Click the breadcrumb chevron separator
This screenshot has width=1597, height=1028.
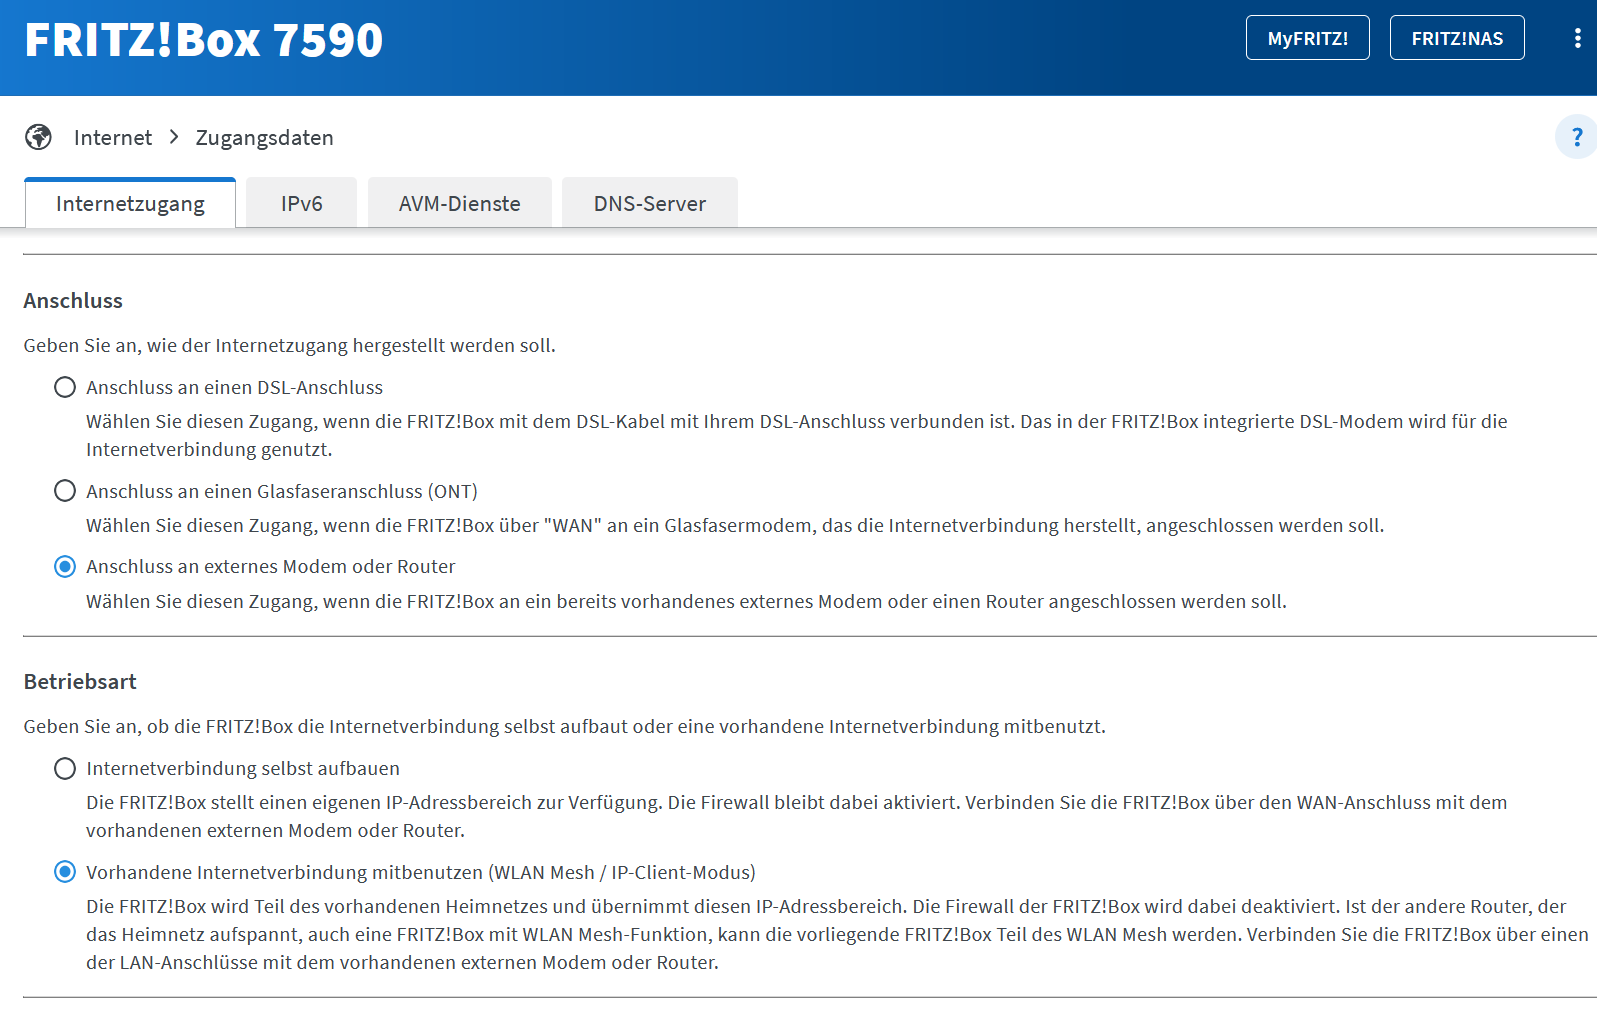pos(174,137)
